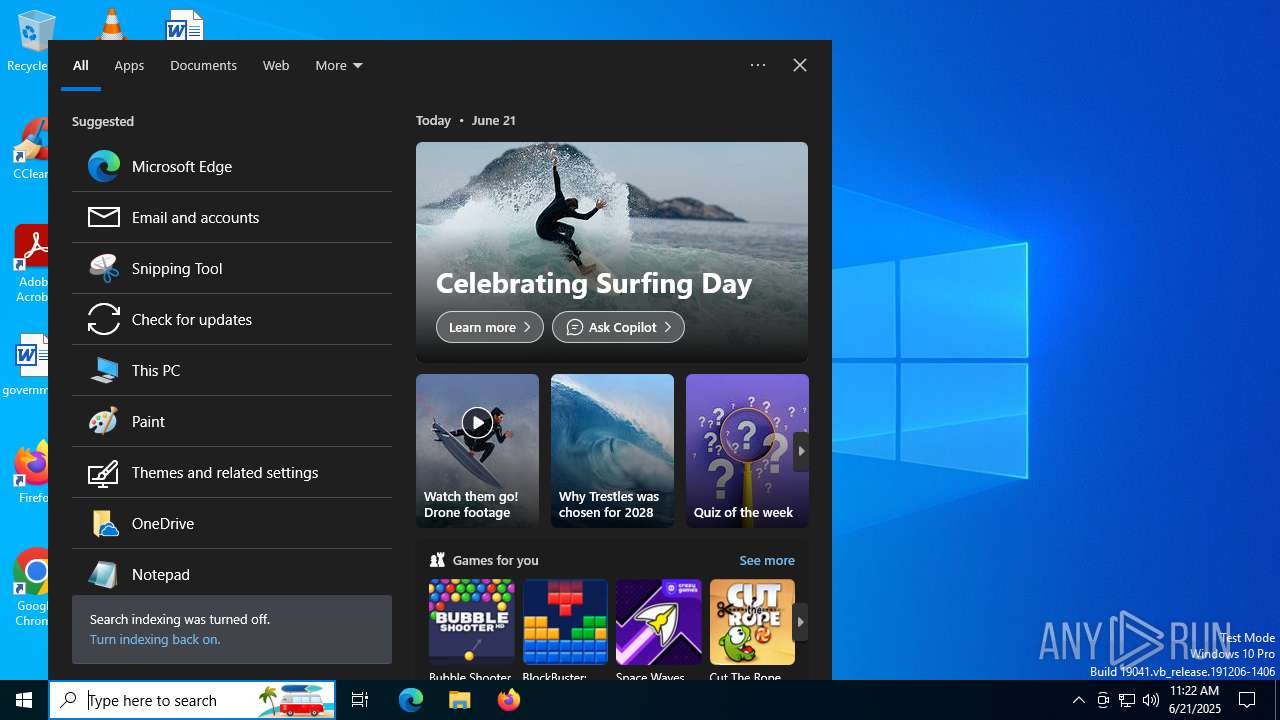Open Quiz of the week card

point(747,450)
